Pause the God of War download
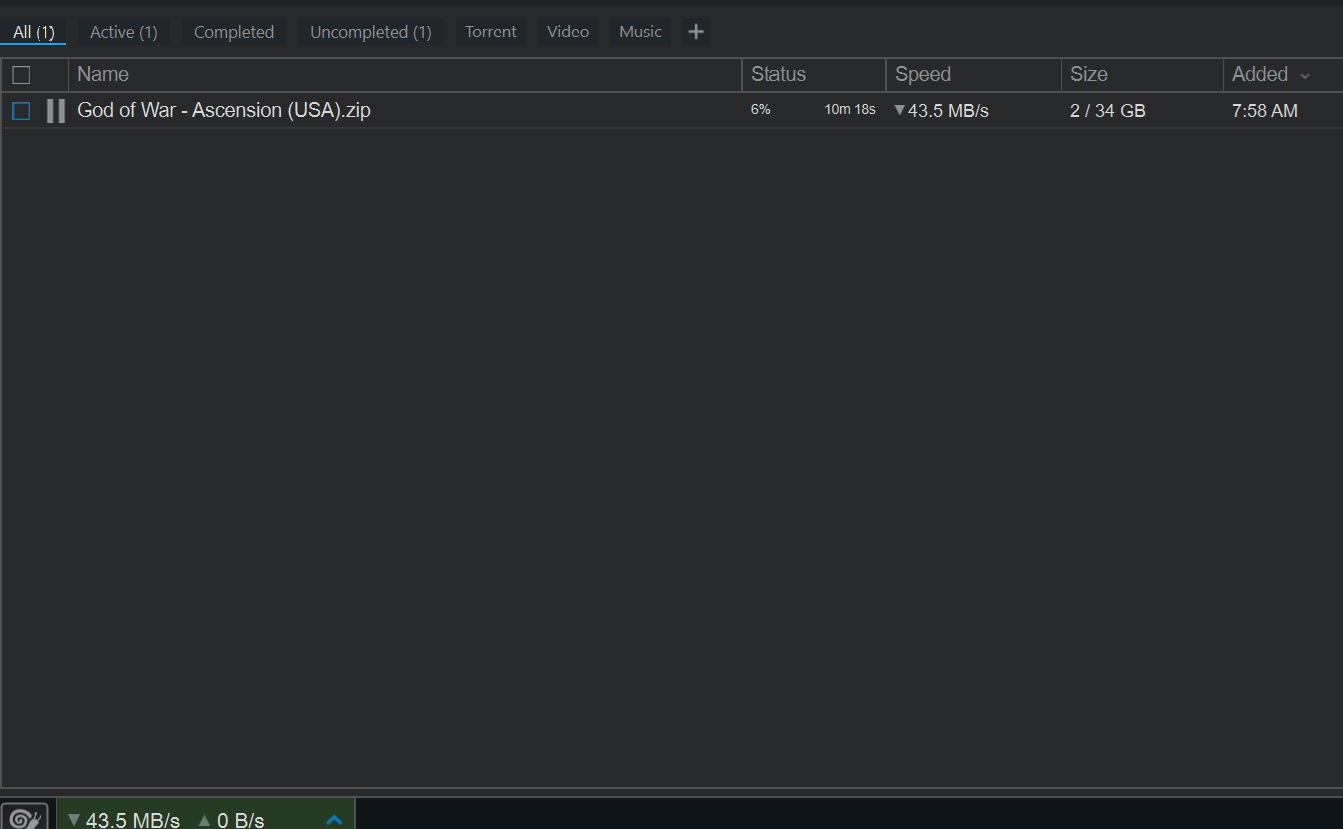 [x=56, y=110]
